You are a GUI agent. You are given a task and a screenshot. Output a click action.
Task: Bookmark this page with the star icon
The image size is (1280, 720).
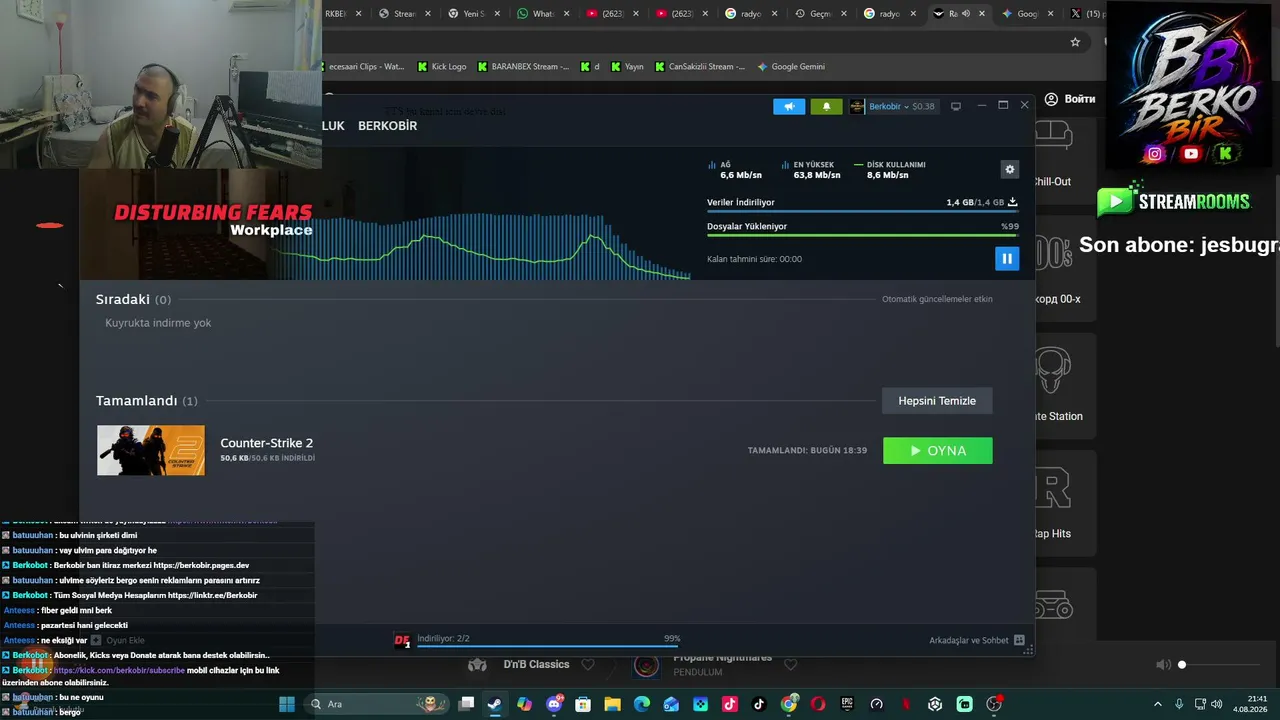(x=1075, y=42)
